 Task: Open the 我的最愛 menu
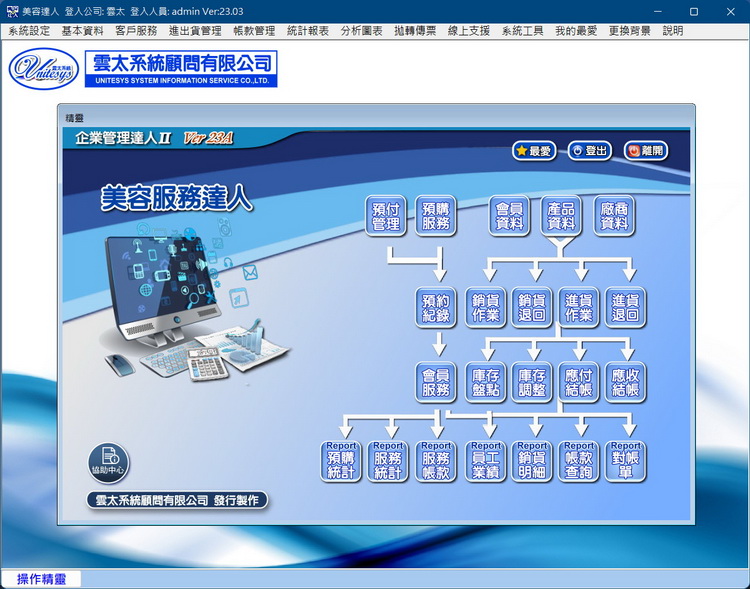click(x=576, y=31)
